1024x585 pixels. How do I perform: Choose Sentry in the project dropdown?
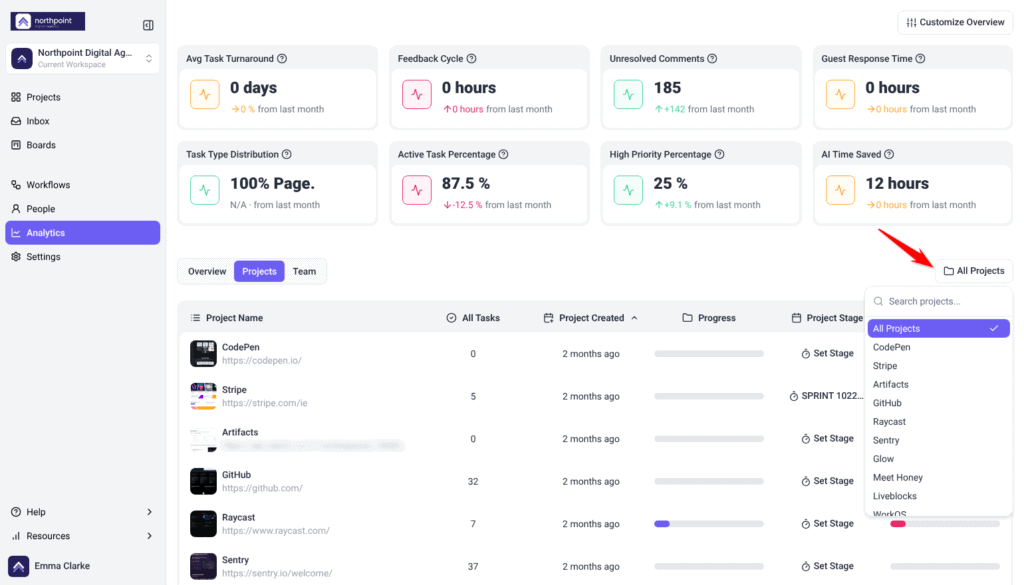pos(938,440)
